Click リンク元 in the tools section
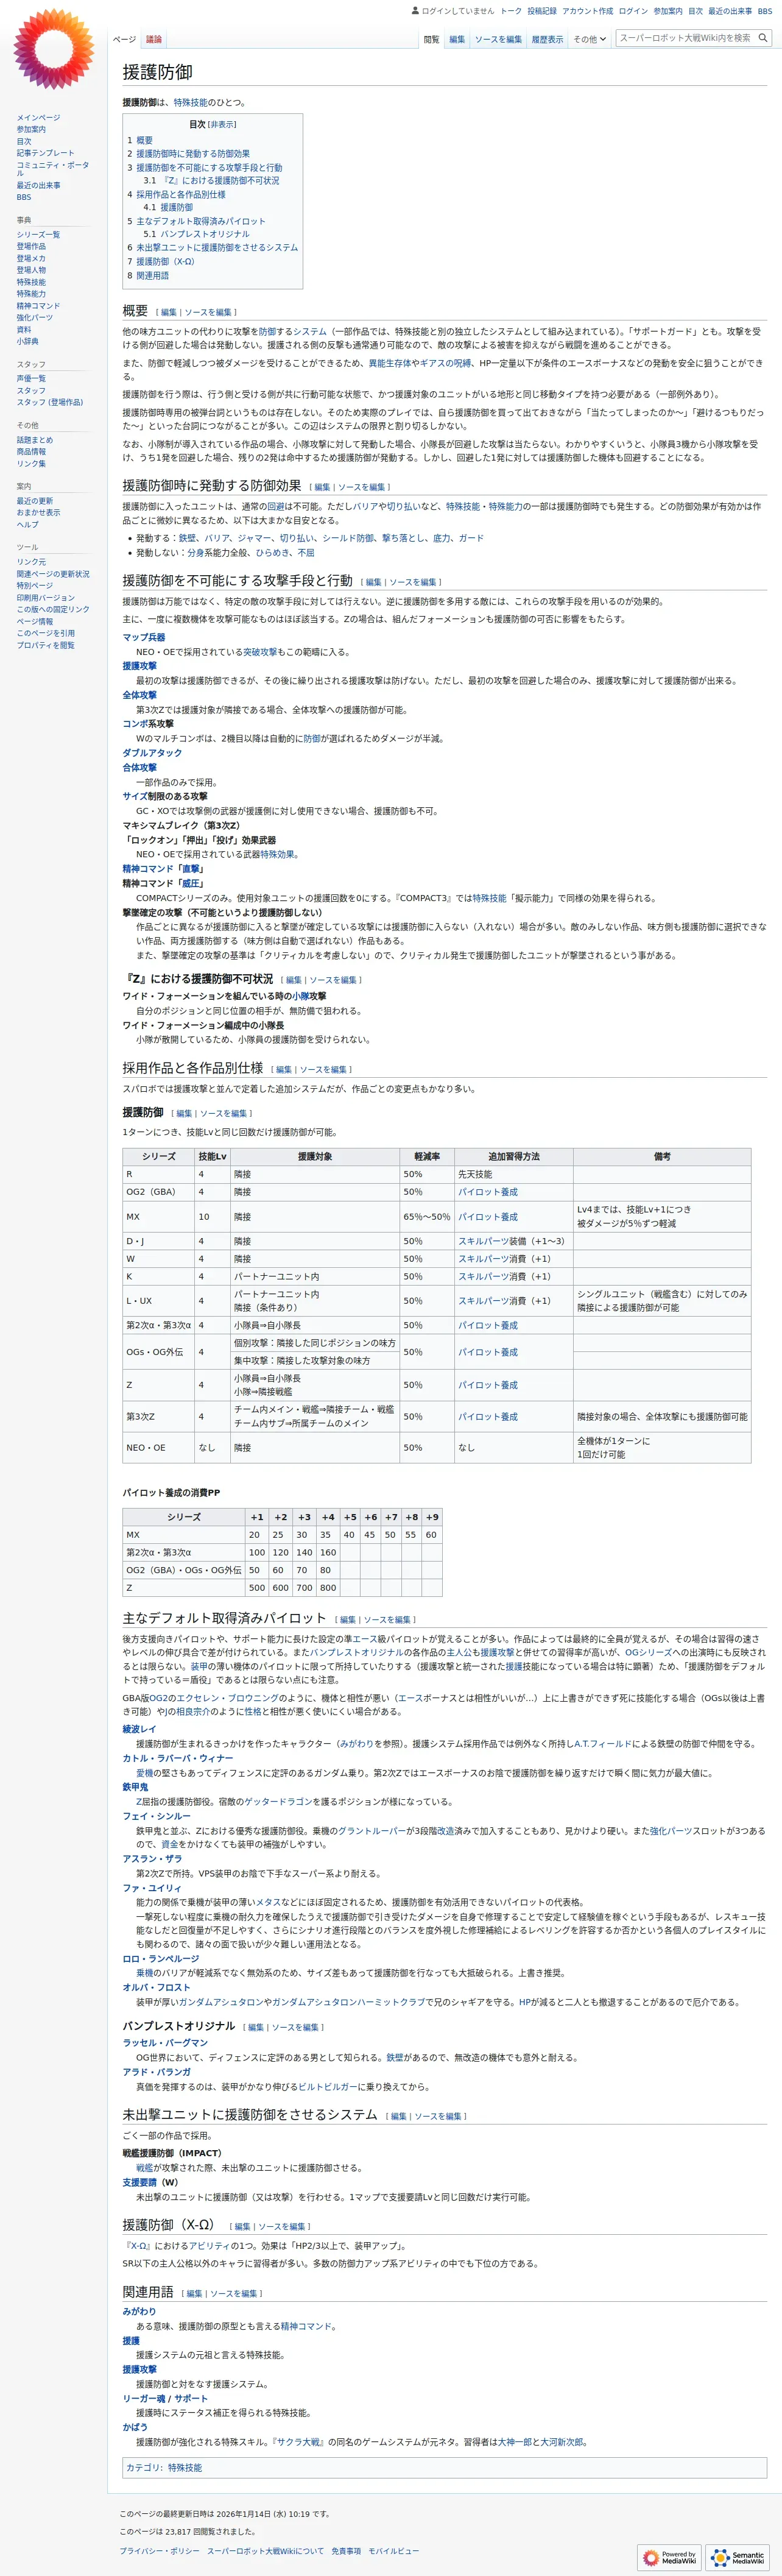The height and width of the screenshot is (2576, 782). coord(31,562)
